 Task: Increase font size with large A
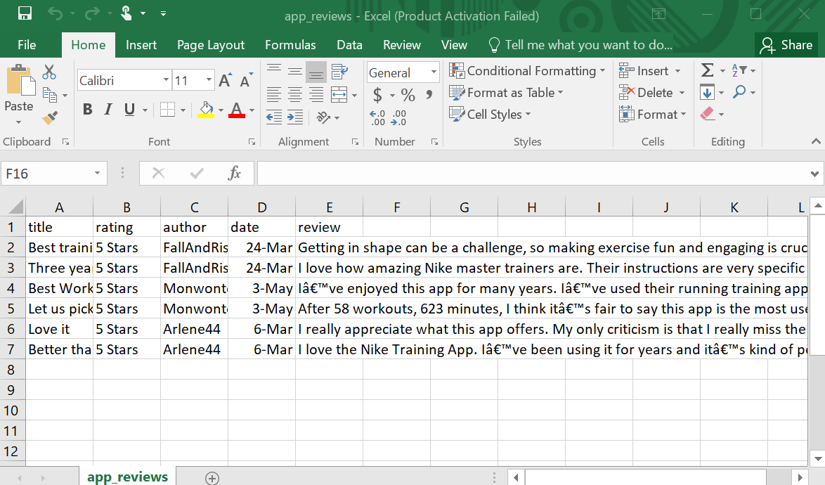225,80
